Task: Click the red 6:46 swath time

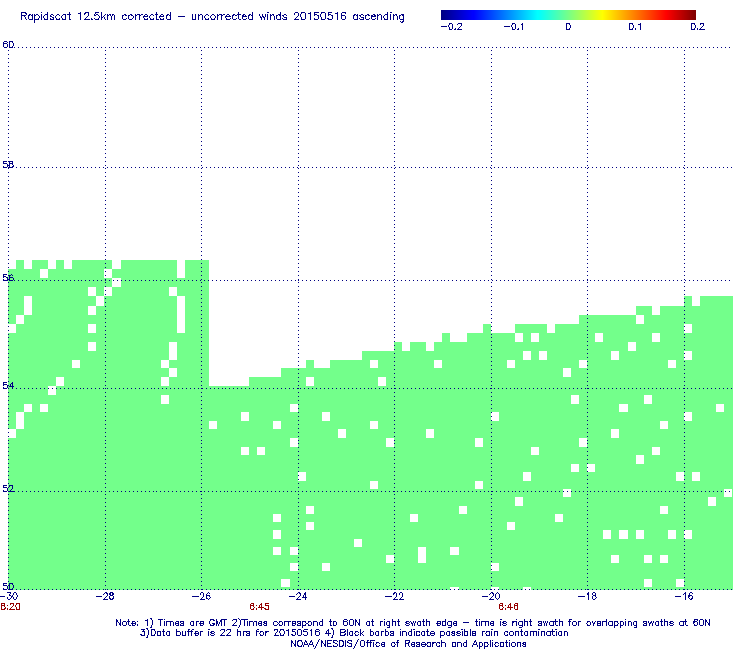Action: click(508, 607)
